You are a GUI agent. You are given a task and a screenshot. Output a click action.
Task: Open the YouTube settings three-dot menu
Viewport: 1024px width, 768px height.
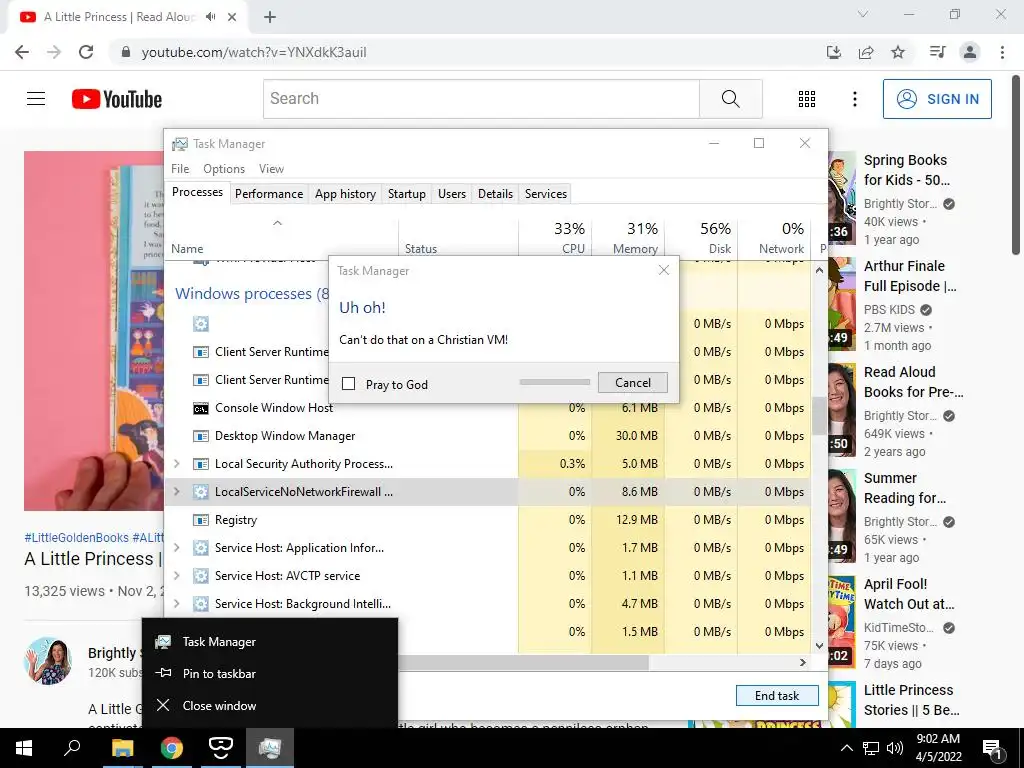point(854,99)
